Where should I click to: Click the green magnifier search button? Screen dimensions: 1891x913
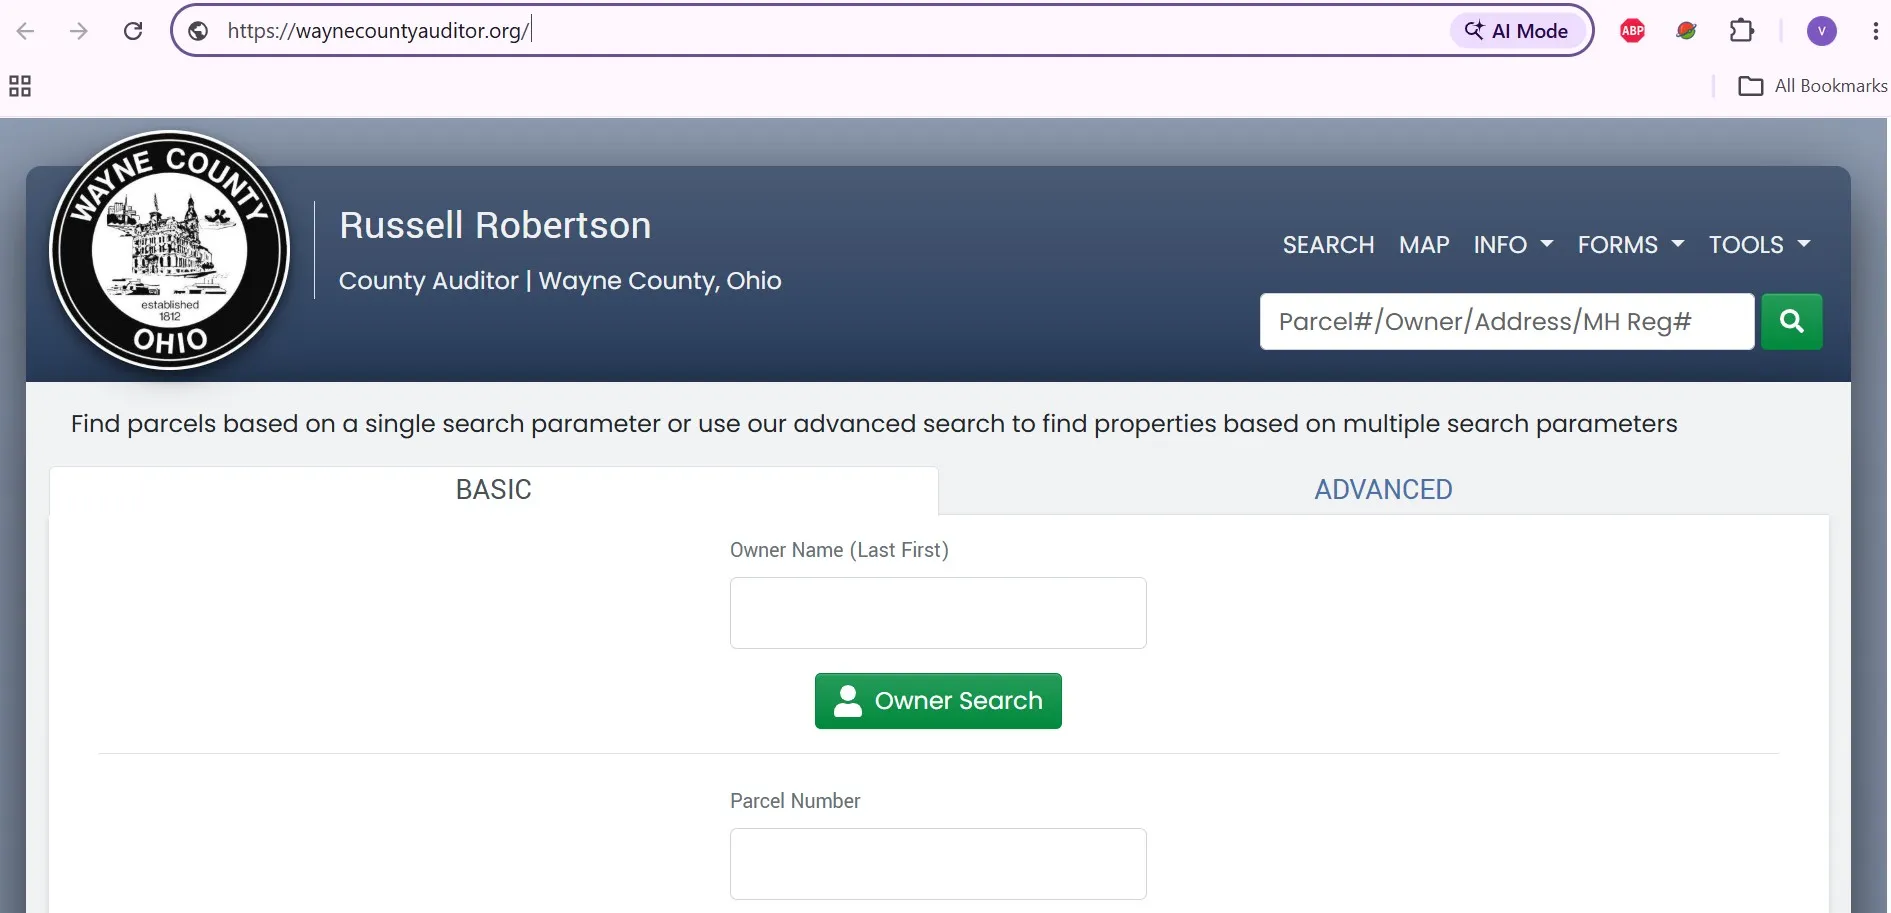click(x=1791, y=322)
